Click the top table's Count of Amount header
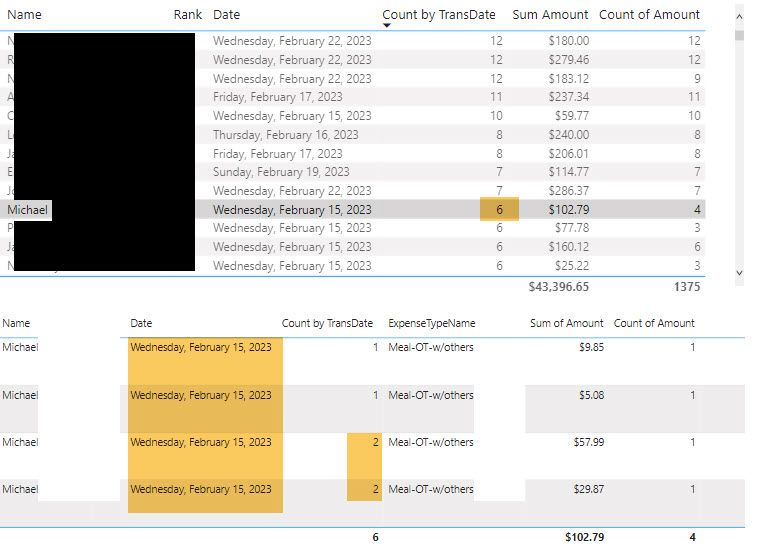 (x=649, y=15)
